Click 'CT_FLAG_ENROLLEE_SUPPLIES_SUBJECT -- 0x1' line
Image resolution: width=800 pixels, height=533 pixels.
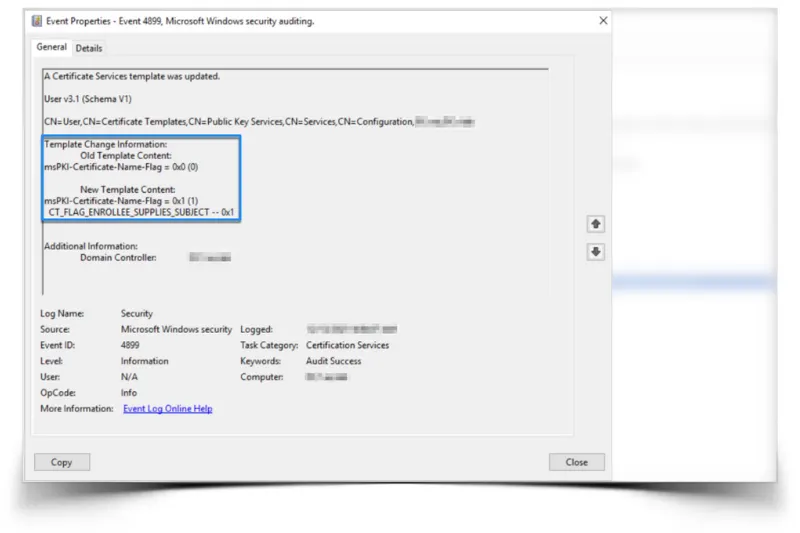141,212
